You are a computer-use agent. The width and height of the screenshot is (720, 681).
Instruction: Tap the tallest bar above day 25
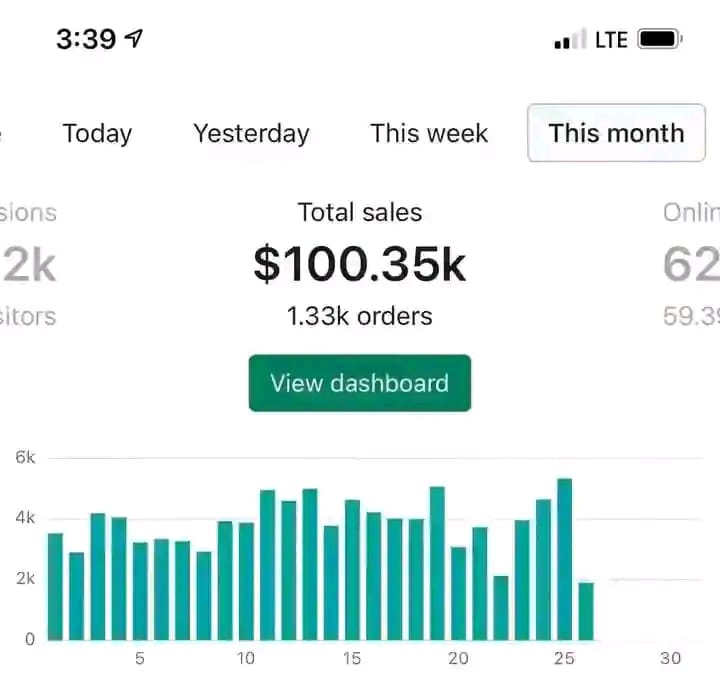coord(564,560)
